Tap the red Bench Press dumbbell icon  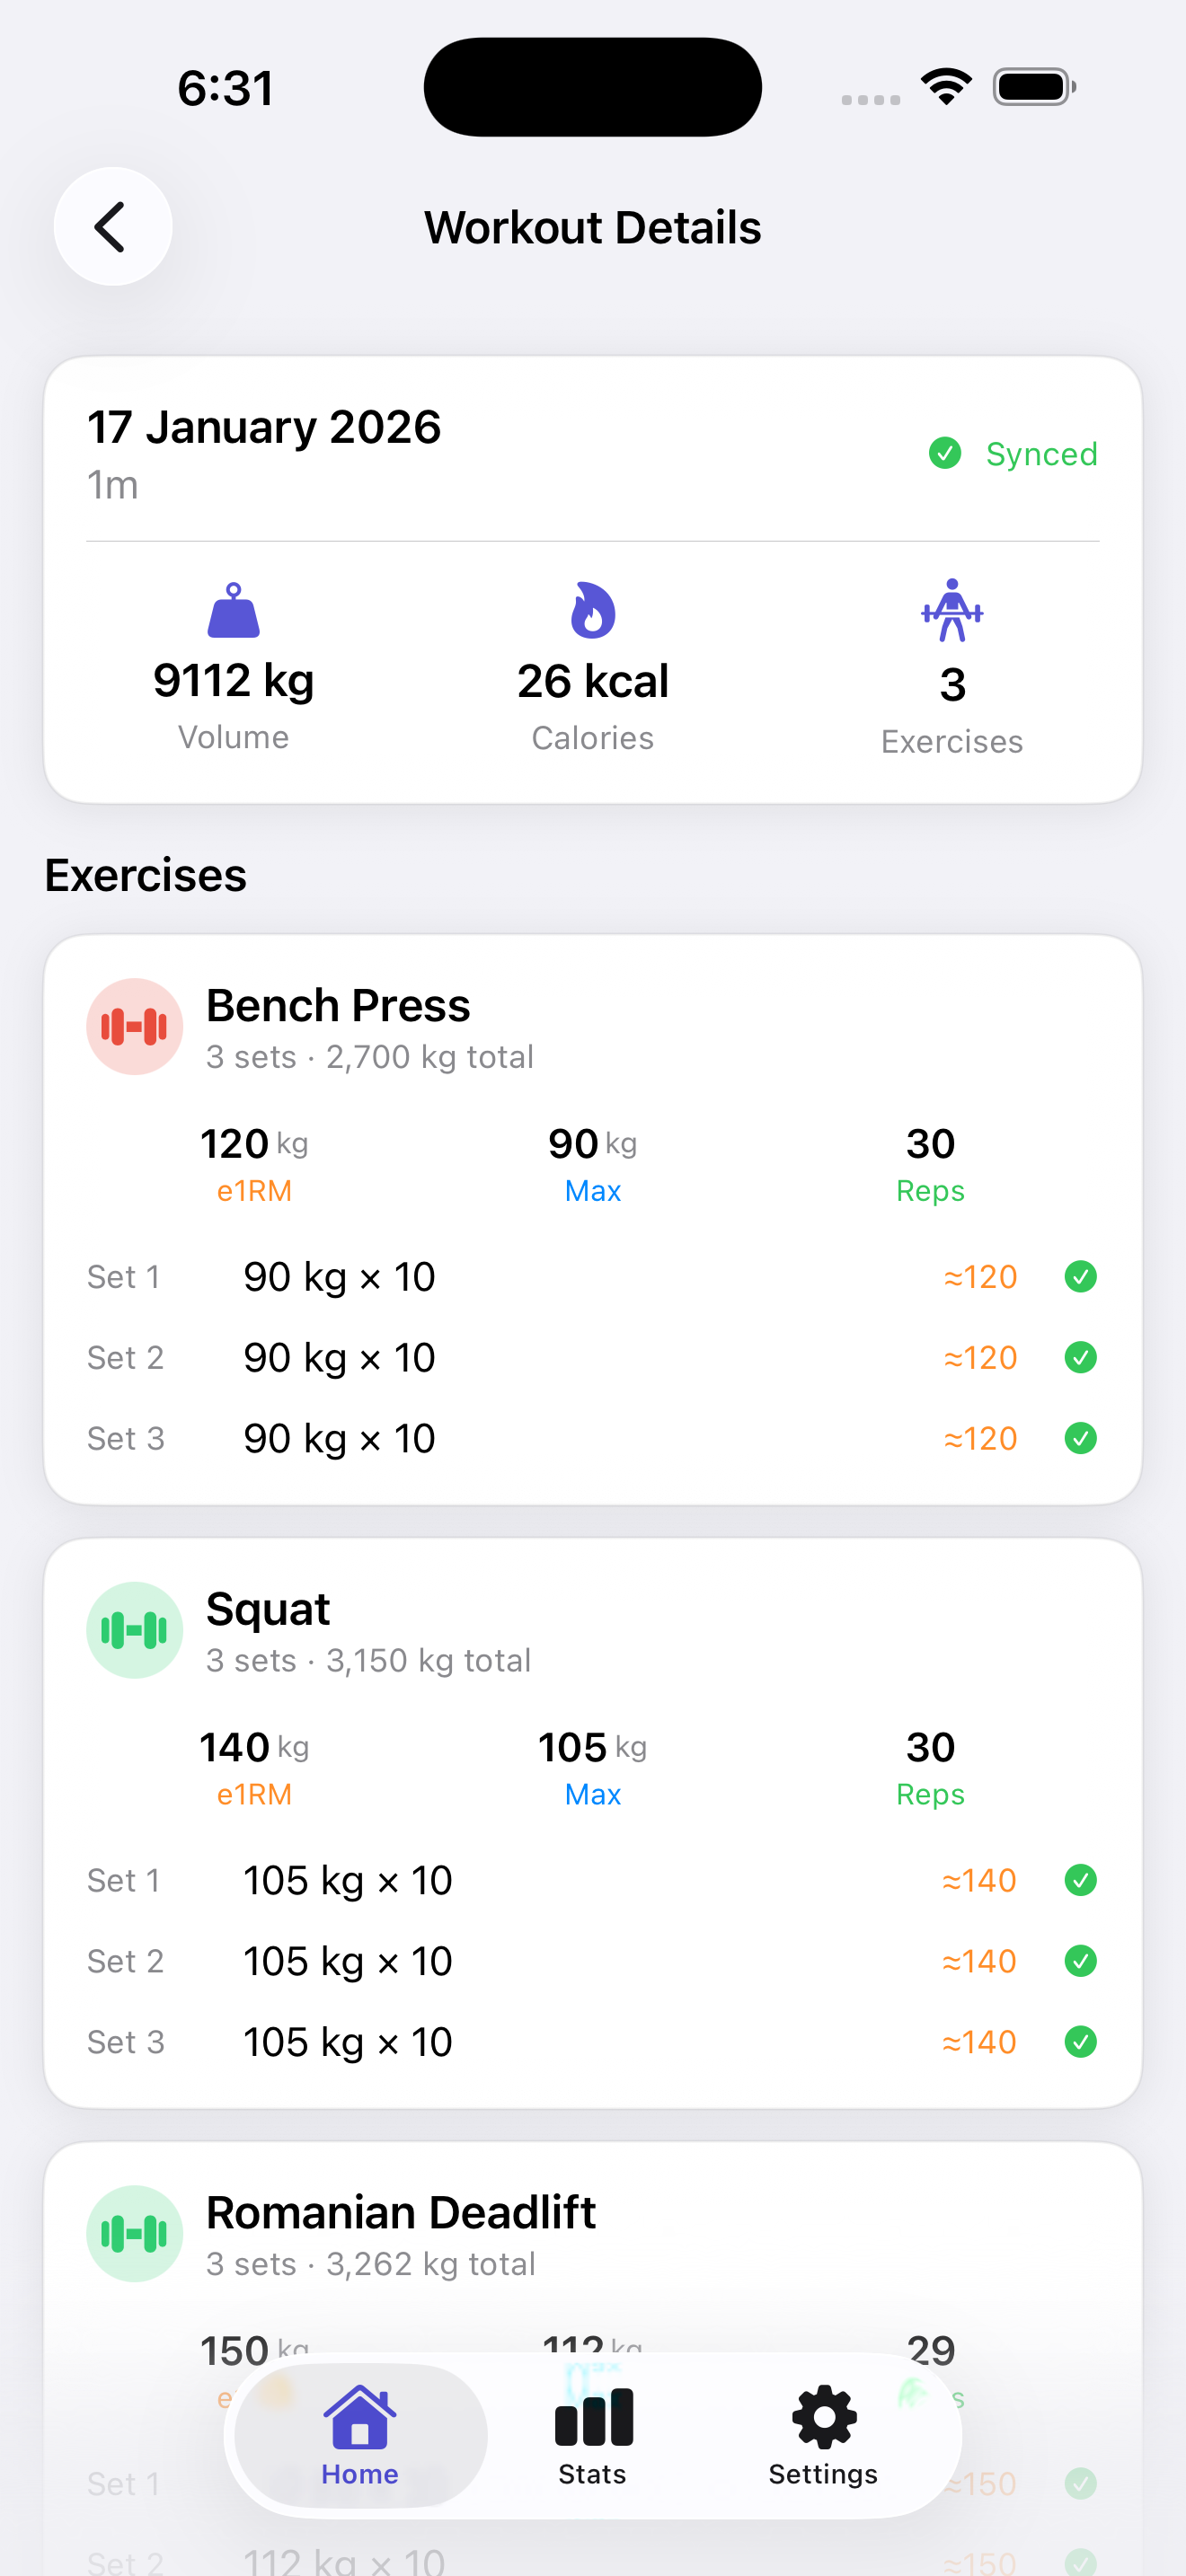134,1027
